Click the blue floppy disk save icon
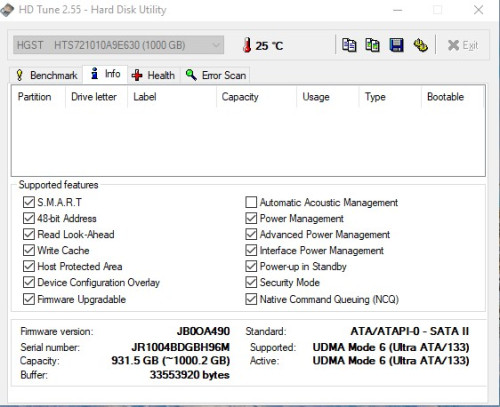 tap(396, 45)
